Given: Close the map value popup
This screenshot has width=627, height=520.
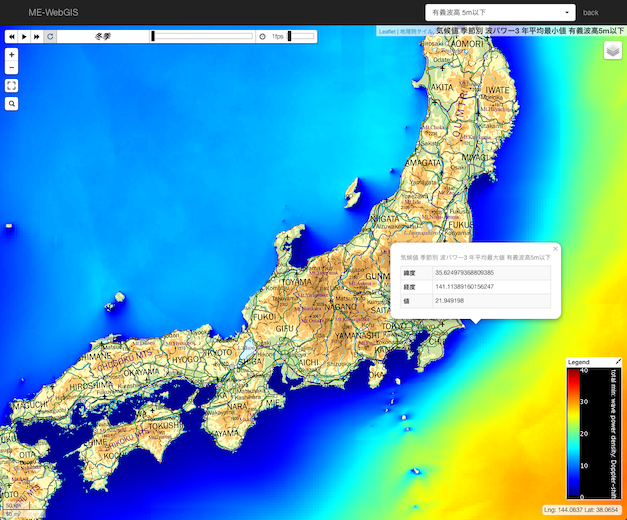Looking at the screenshot, I should [555, 248].
